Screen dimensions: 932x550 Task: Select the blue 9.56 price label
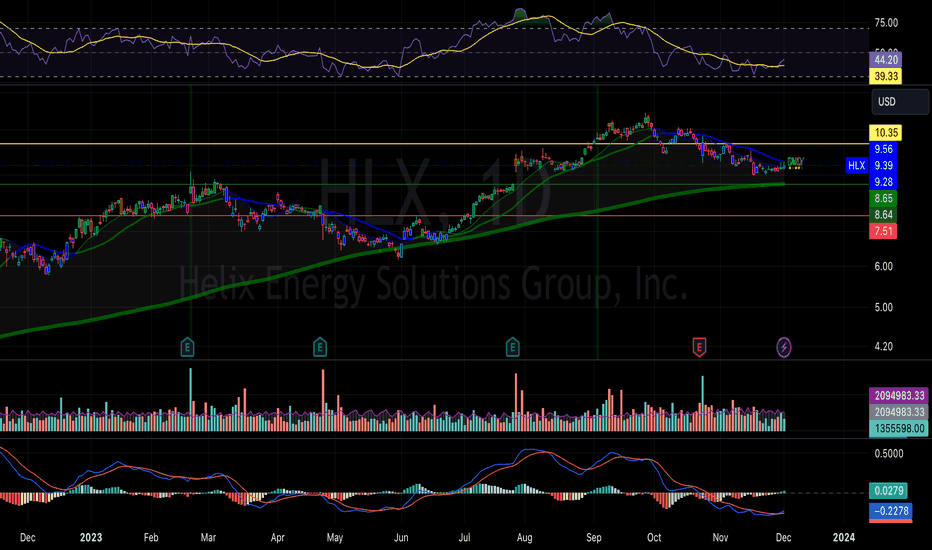point(883,149)
